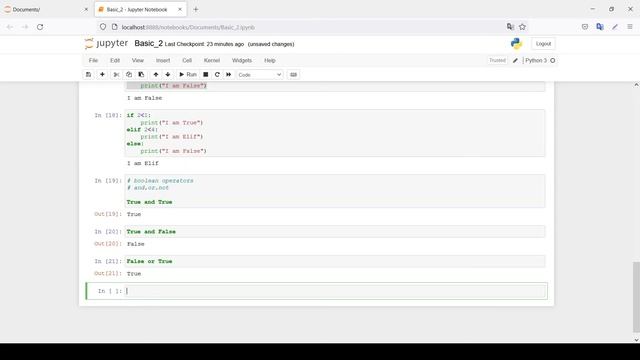Copy selected cells icon

[x=129, y=75]
